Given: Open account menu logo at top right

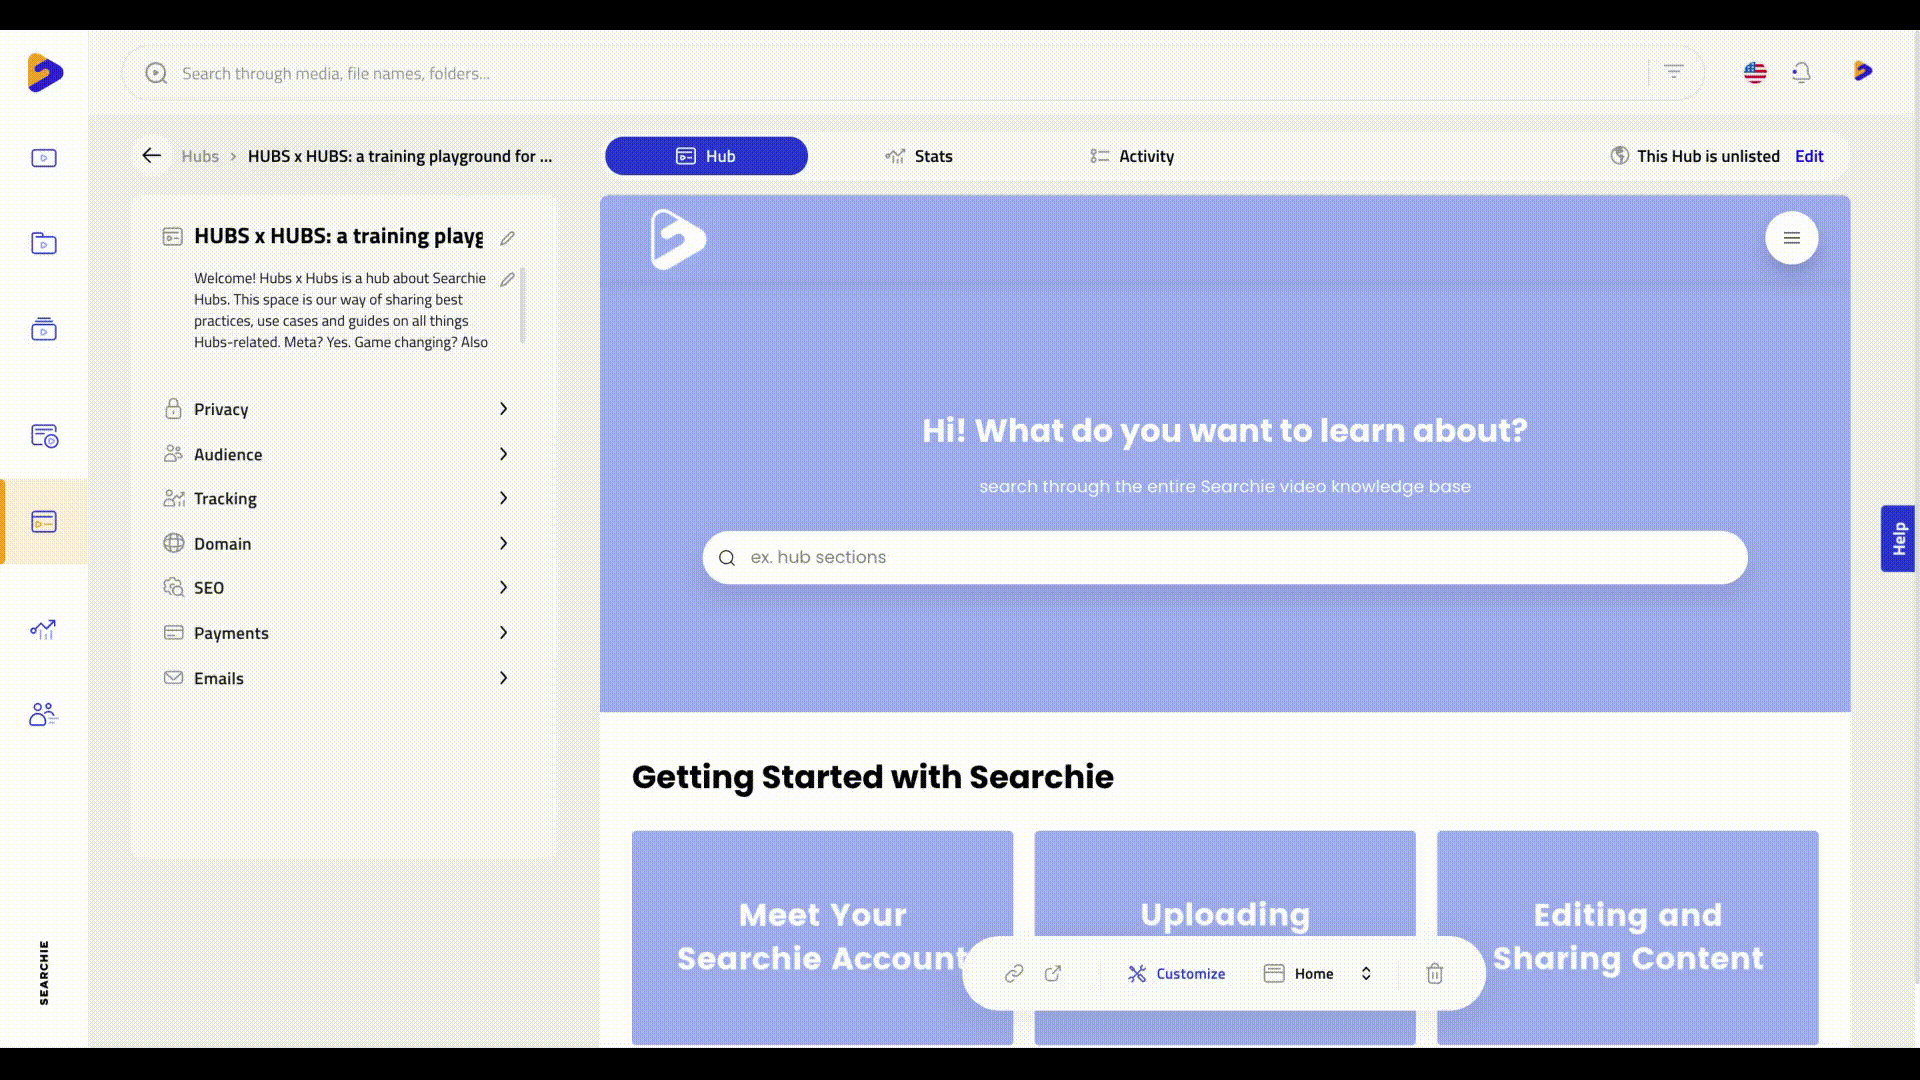Looking at the screenshot, I should (1862, 71).
